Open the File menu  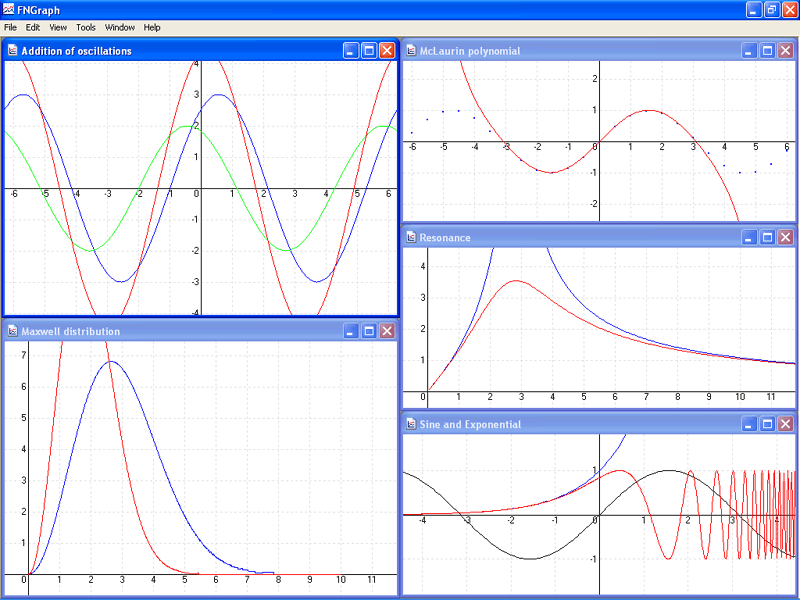(10, 27)
